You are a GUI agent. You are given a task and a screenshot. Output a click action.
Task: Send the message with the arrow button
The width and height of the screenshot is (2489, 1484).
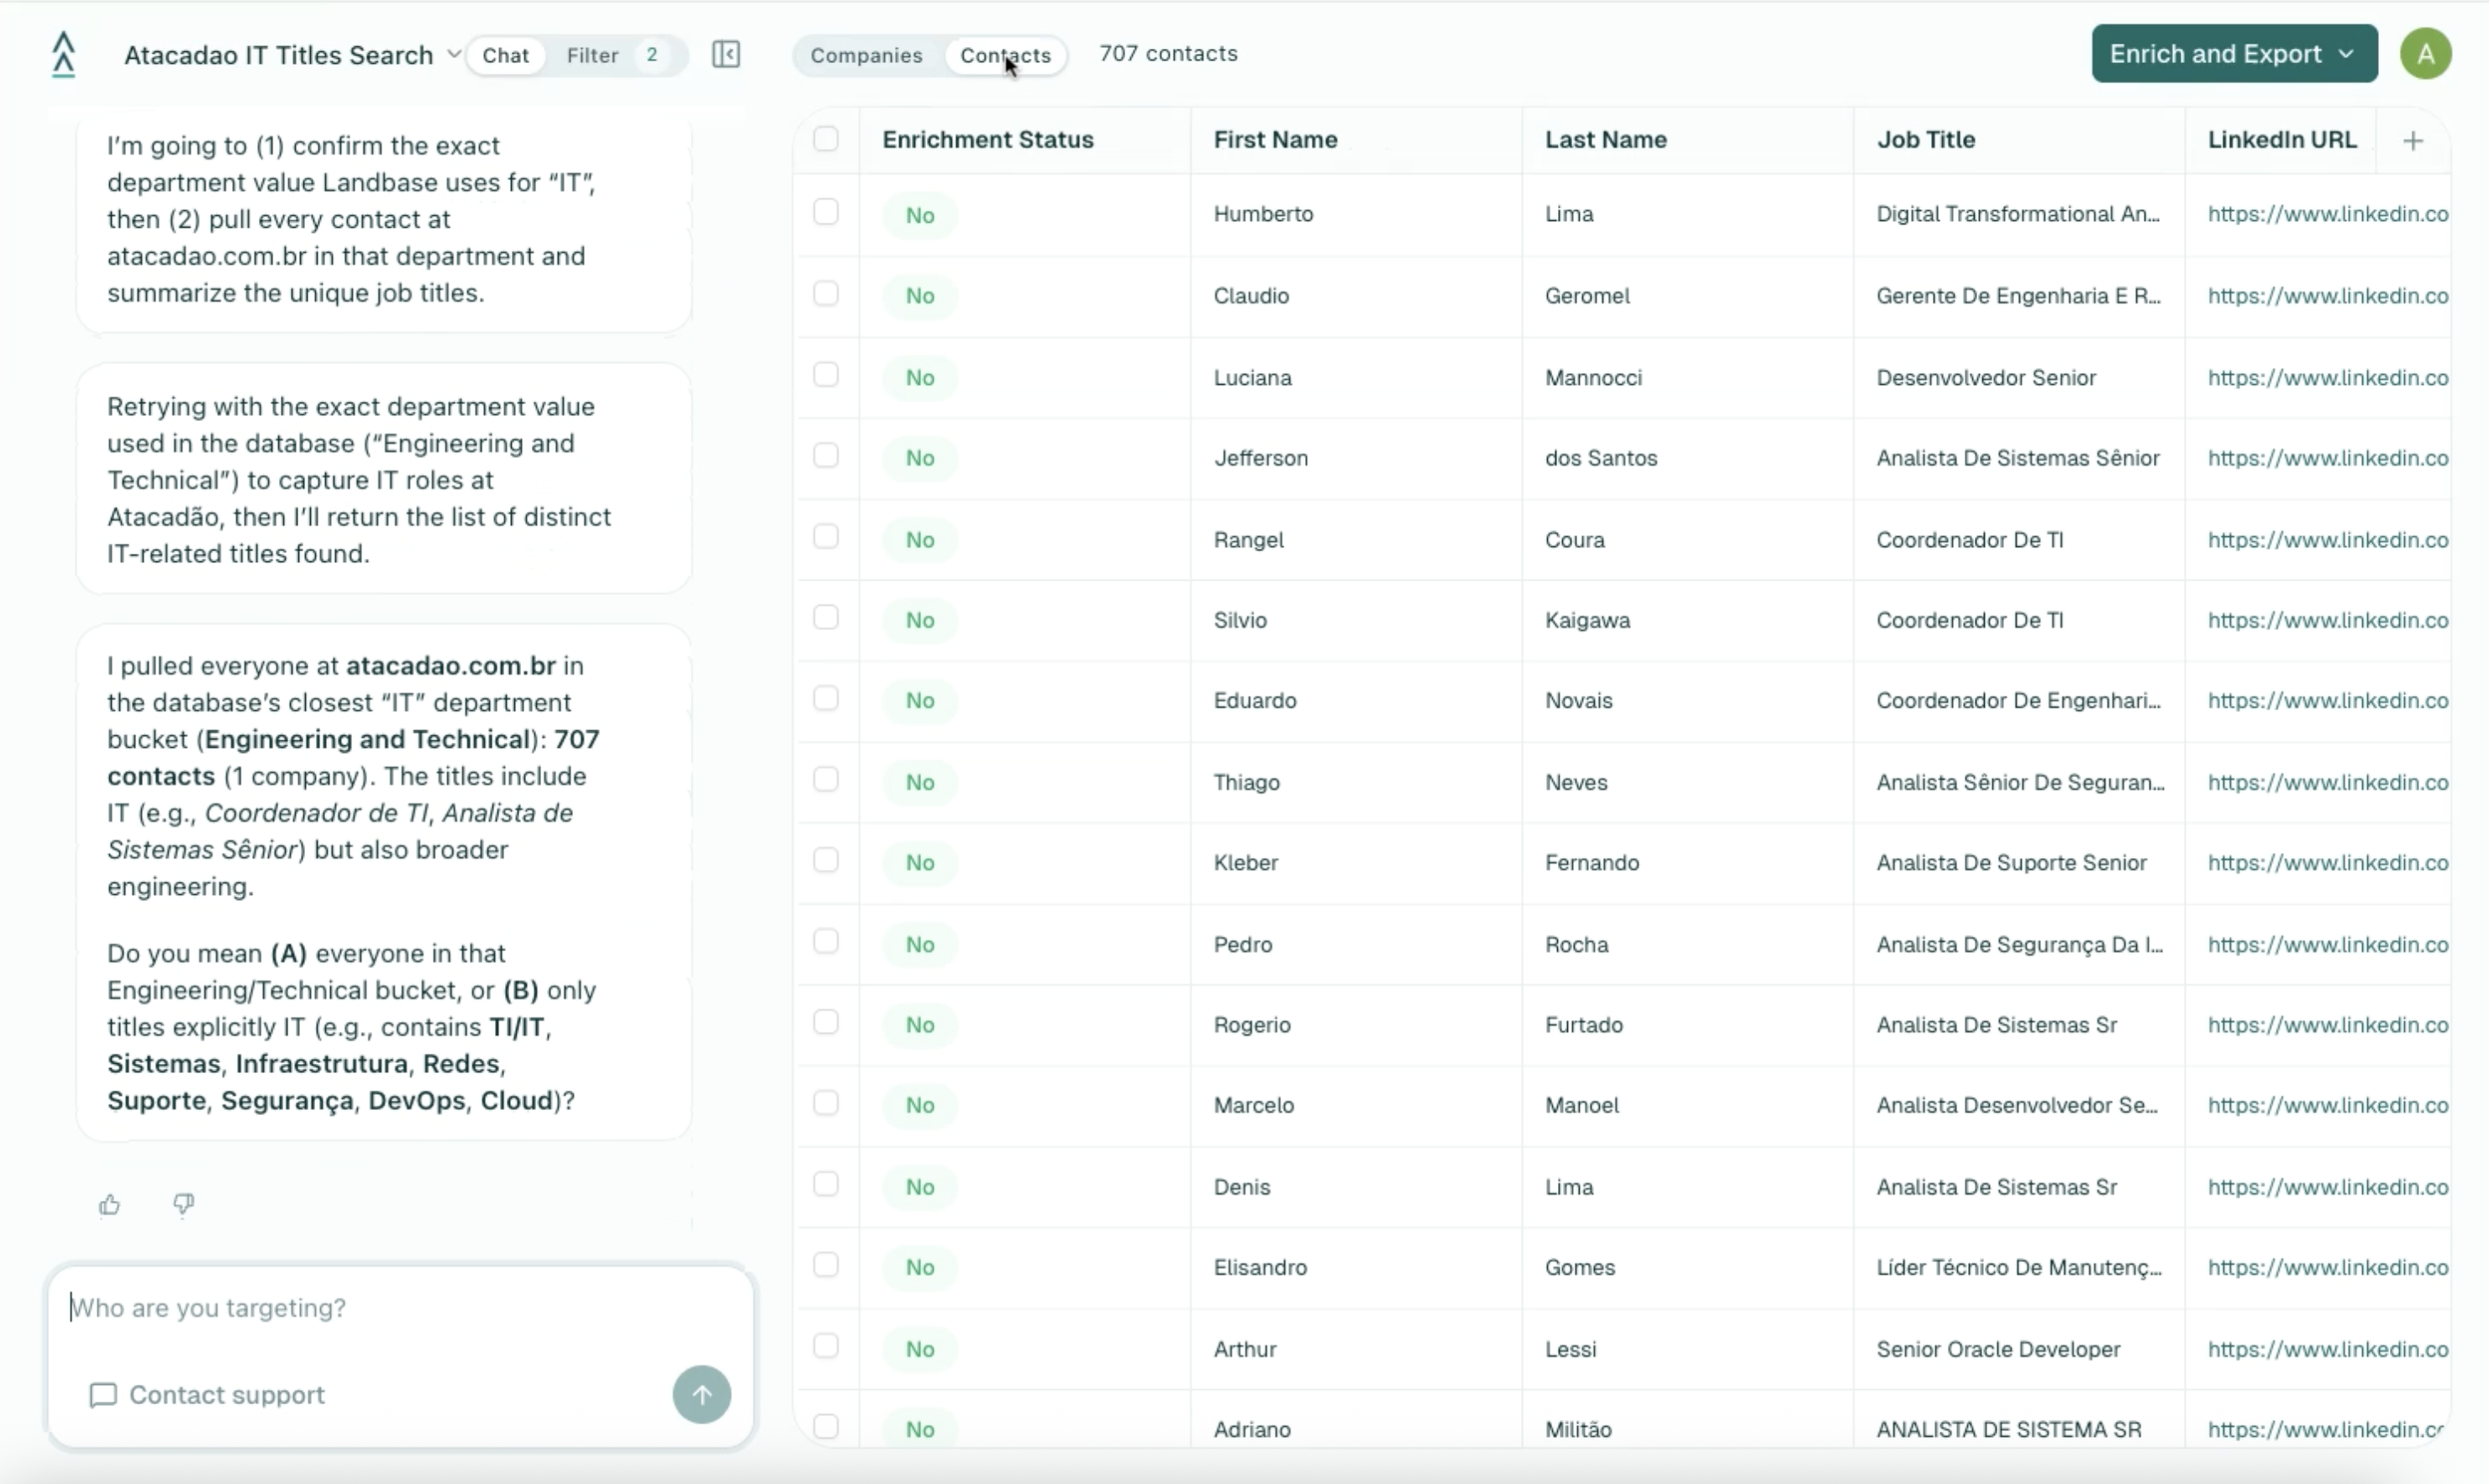point(701,1394)
